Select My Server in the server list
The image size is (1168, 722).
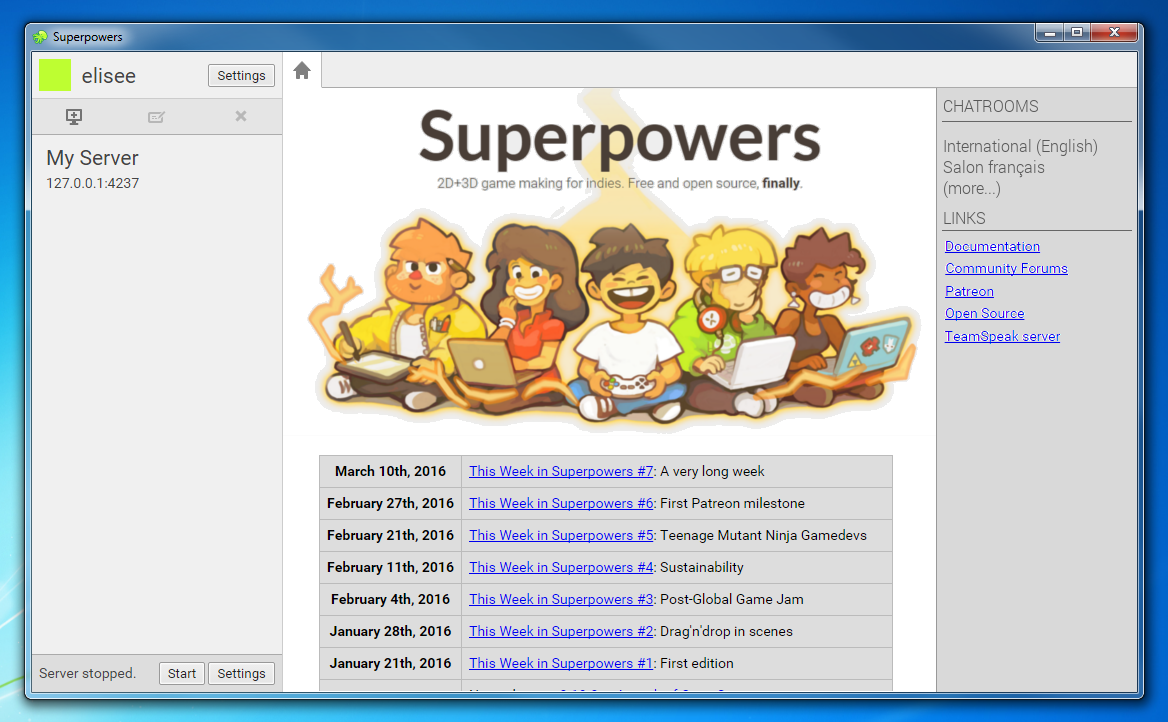click(x=156, y=169)
